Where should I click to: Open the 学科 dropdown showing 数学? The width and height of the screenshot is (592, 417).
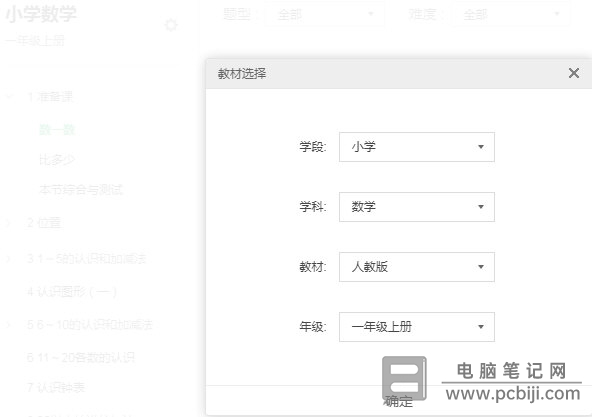tap(417, 207)
